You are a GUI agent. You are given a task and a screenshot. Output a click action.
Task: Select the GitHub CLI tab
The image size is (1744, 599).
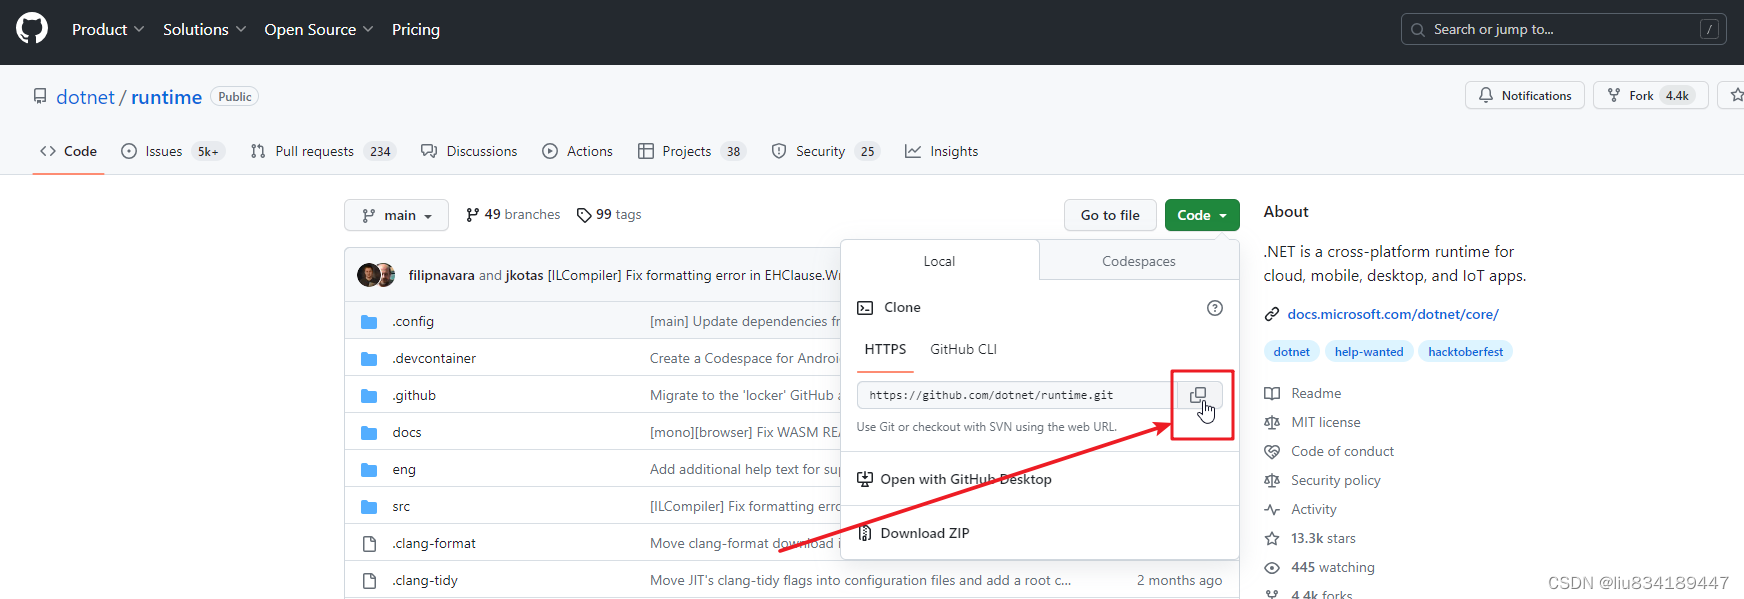point(963,349)
